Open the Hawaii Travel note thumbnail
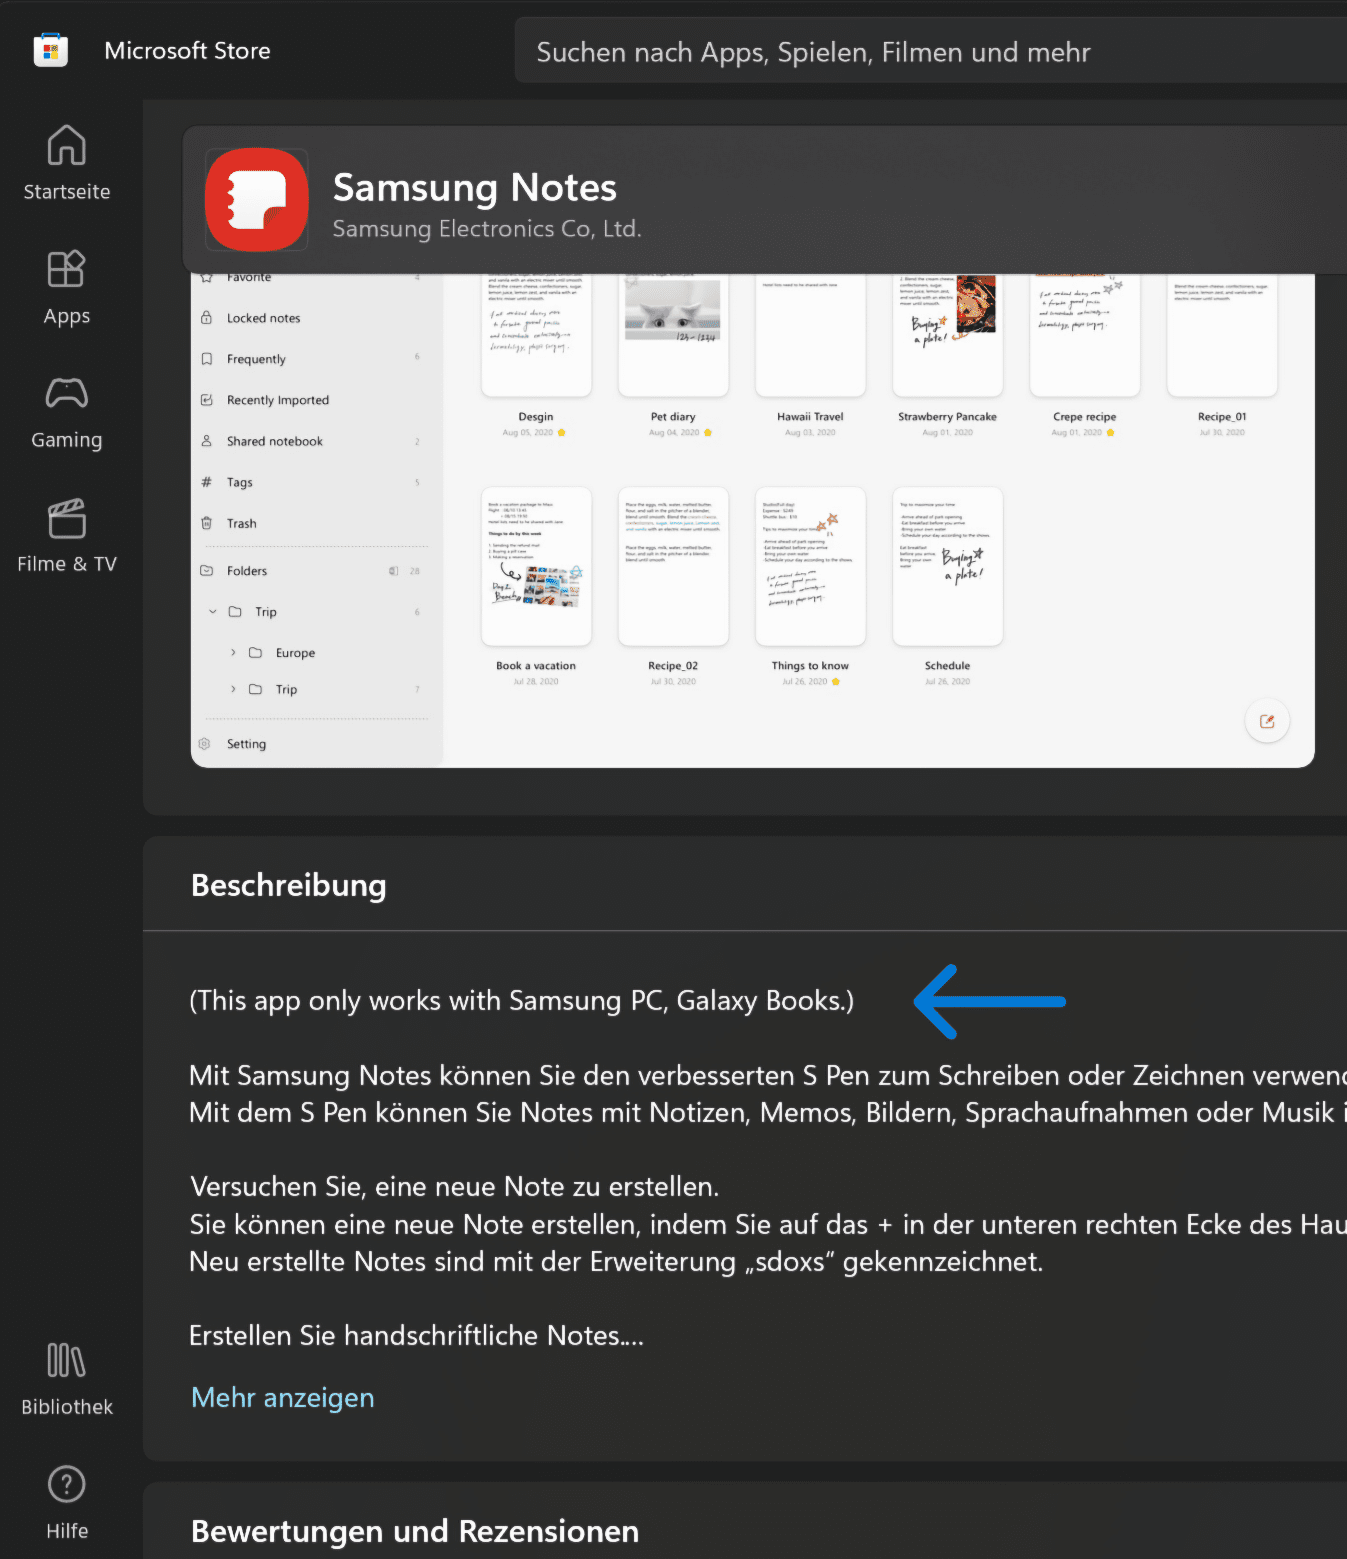This screenshot has height=1559, width=1347. (810, 336)
